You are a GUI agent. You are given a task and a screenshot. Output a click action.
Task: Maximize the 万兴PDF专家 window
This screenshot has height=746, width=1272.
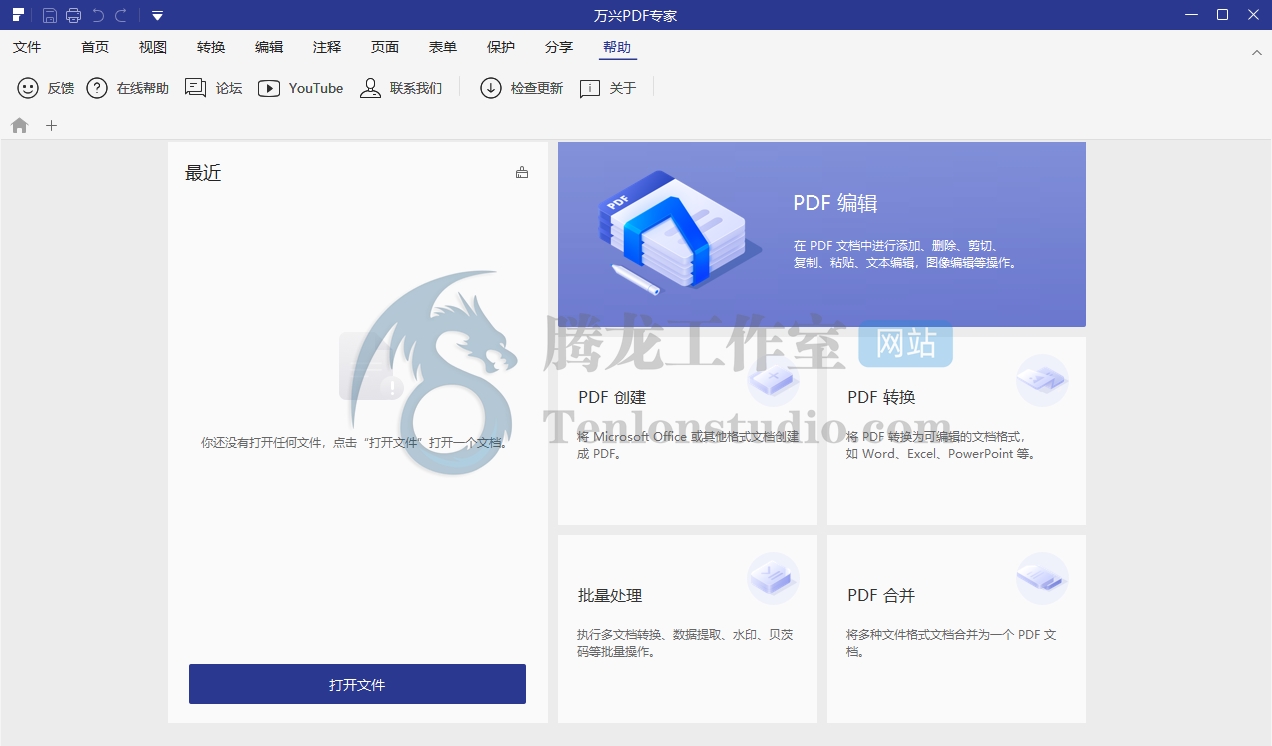tap(1222, 15)
